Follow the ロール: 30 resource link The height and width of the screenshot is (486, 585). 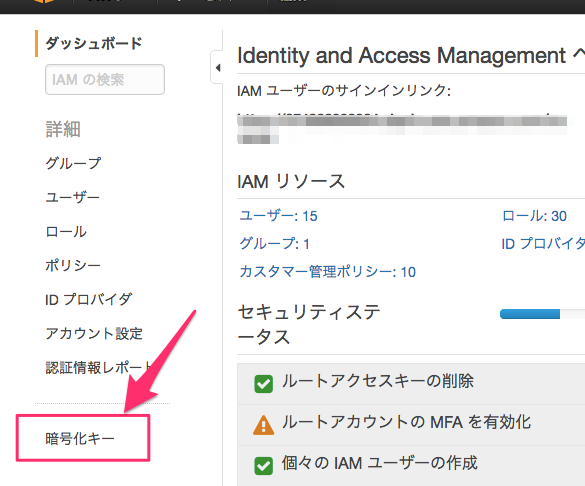pyautogui.click(x=534, y=216)
